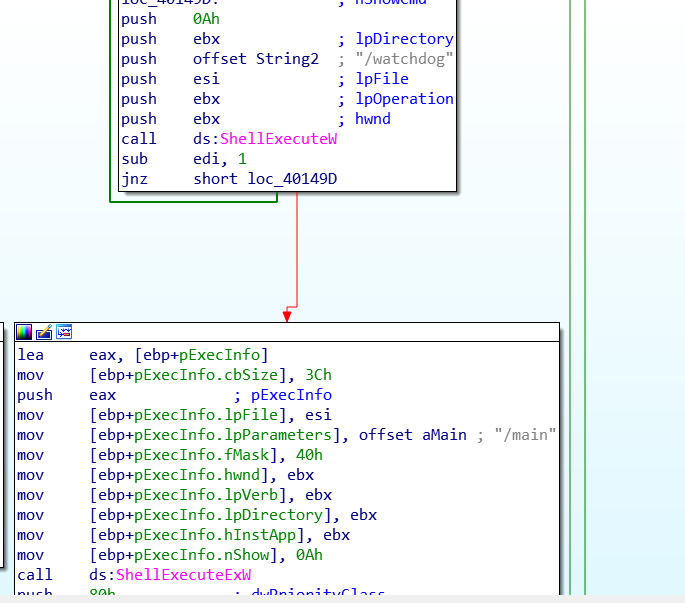Click the "/main" string comment
This screenshot has width=685, height=603.
(525, 435)
